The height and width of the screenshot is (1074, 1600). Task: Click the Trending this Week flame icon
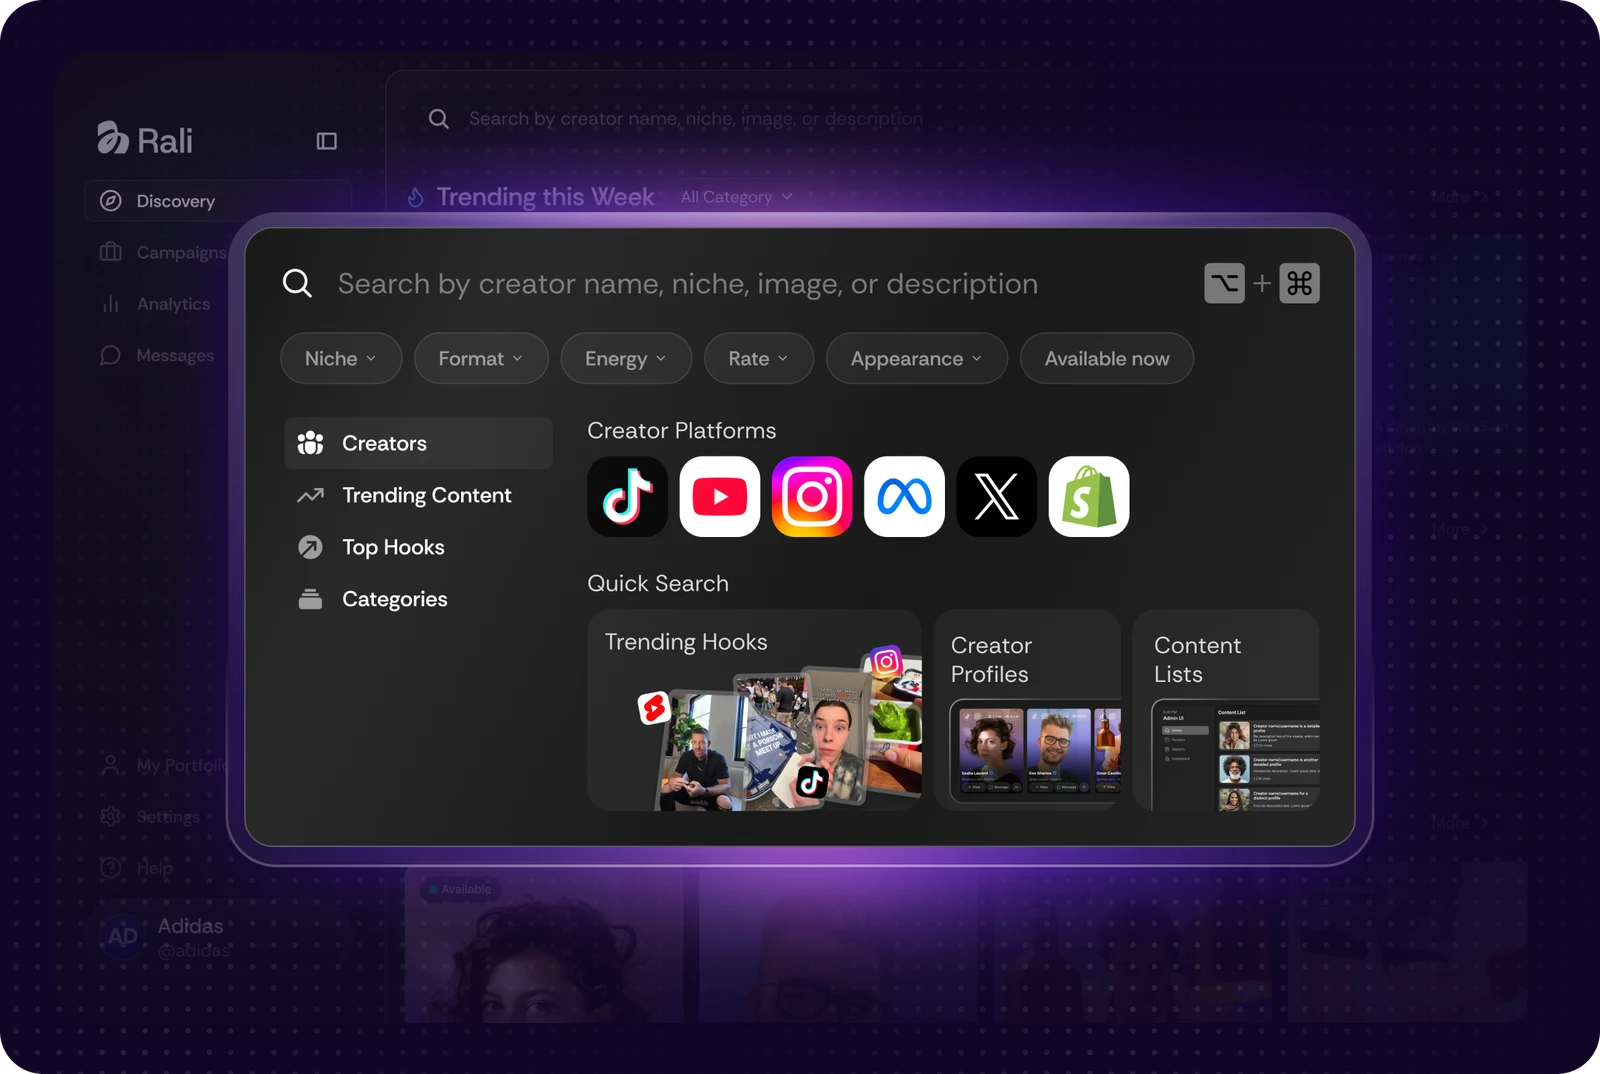tap(416, 197)
